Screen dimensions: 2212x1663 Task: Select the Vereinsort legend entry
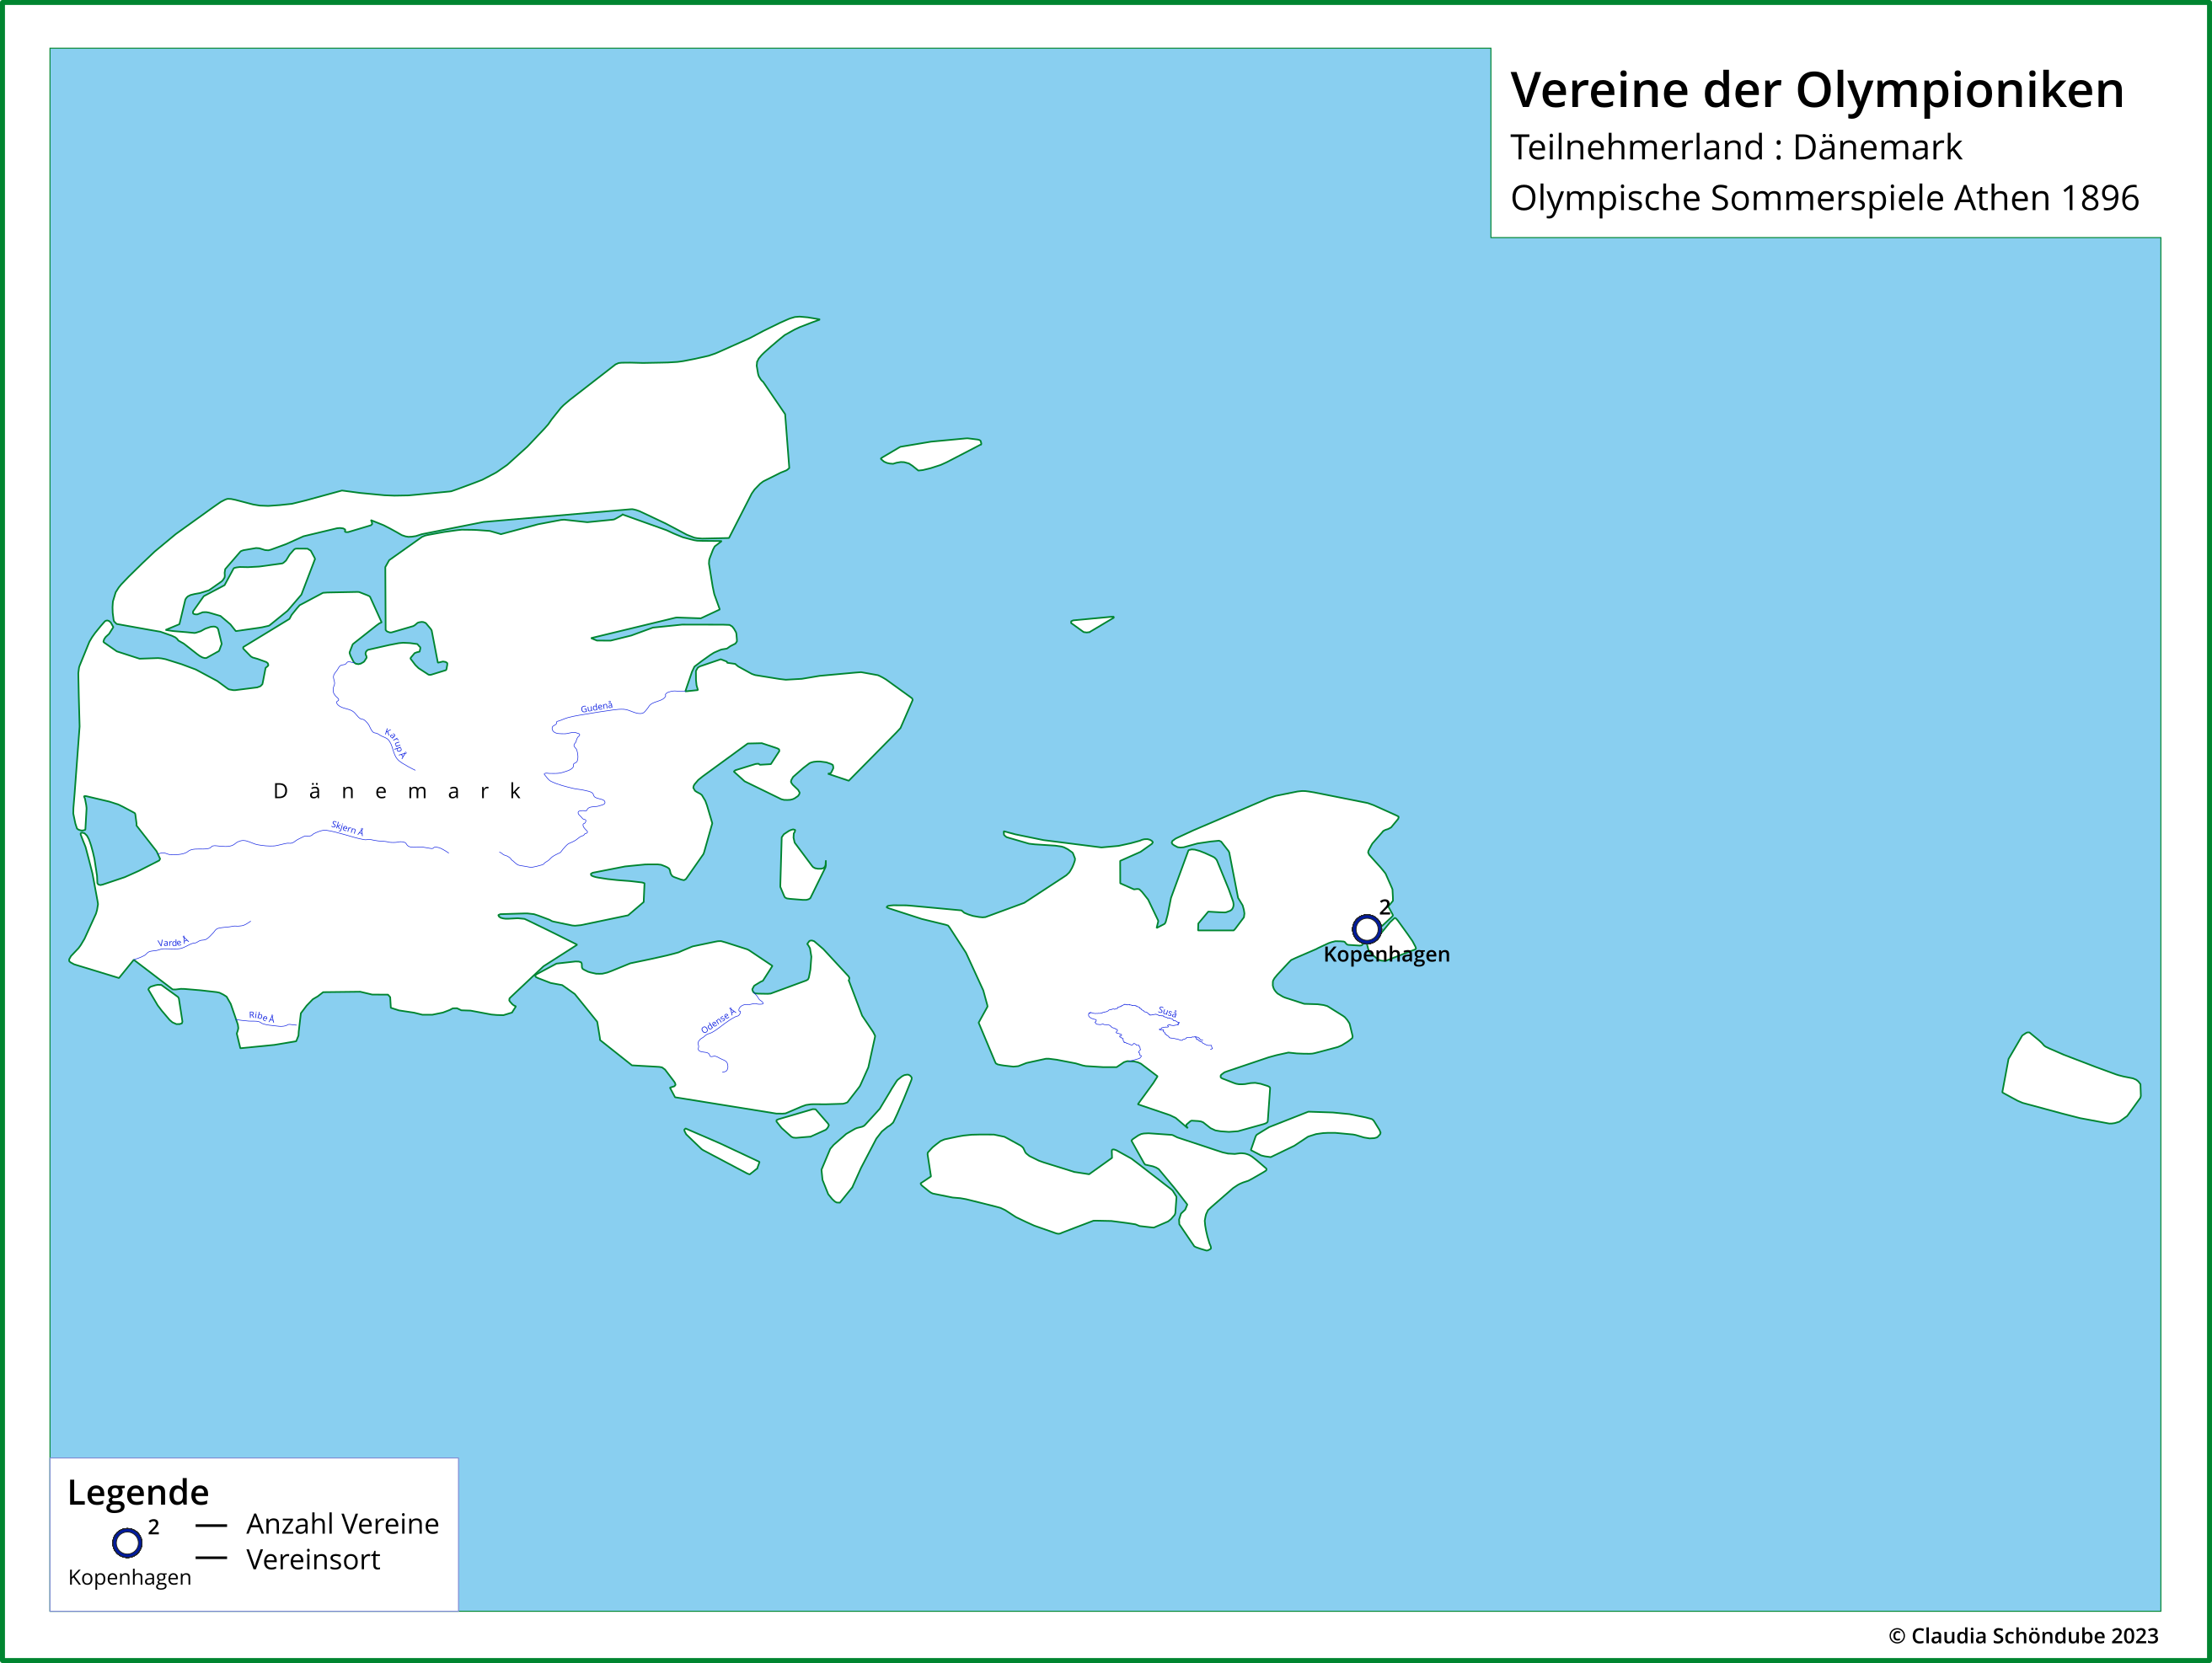click(x=313, y=1560)
